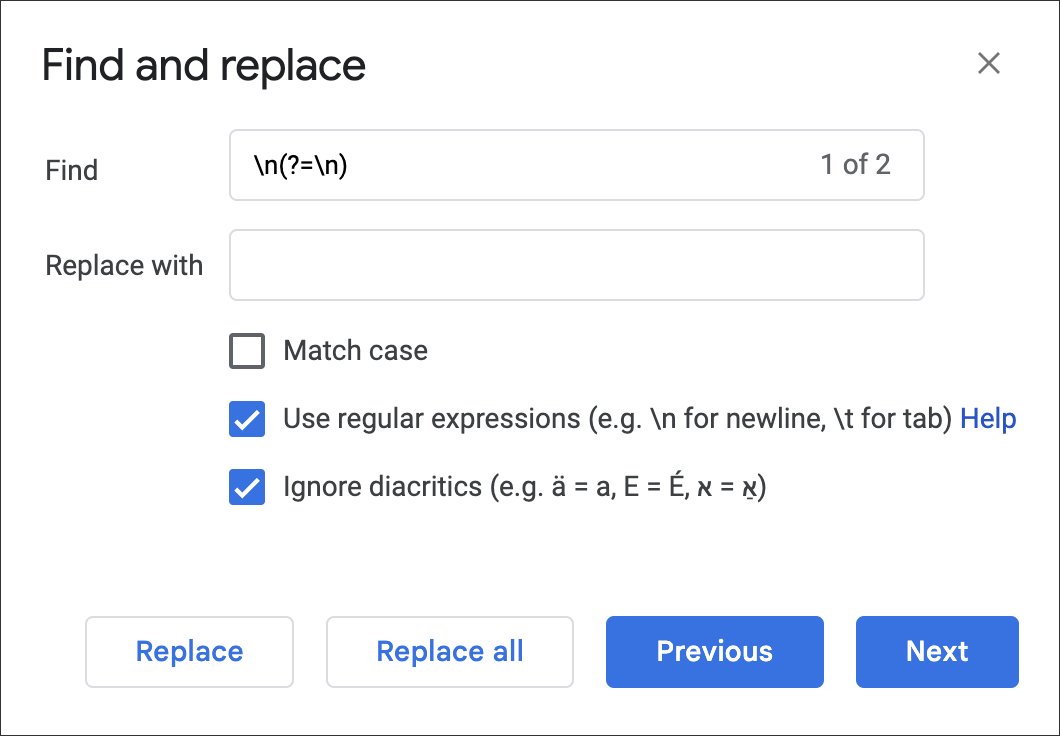
Task: Click the 'Find and replace' dialog title
Action: pyautogui.click(x=204, y=66)
